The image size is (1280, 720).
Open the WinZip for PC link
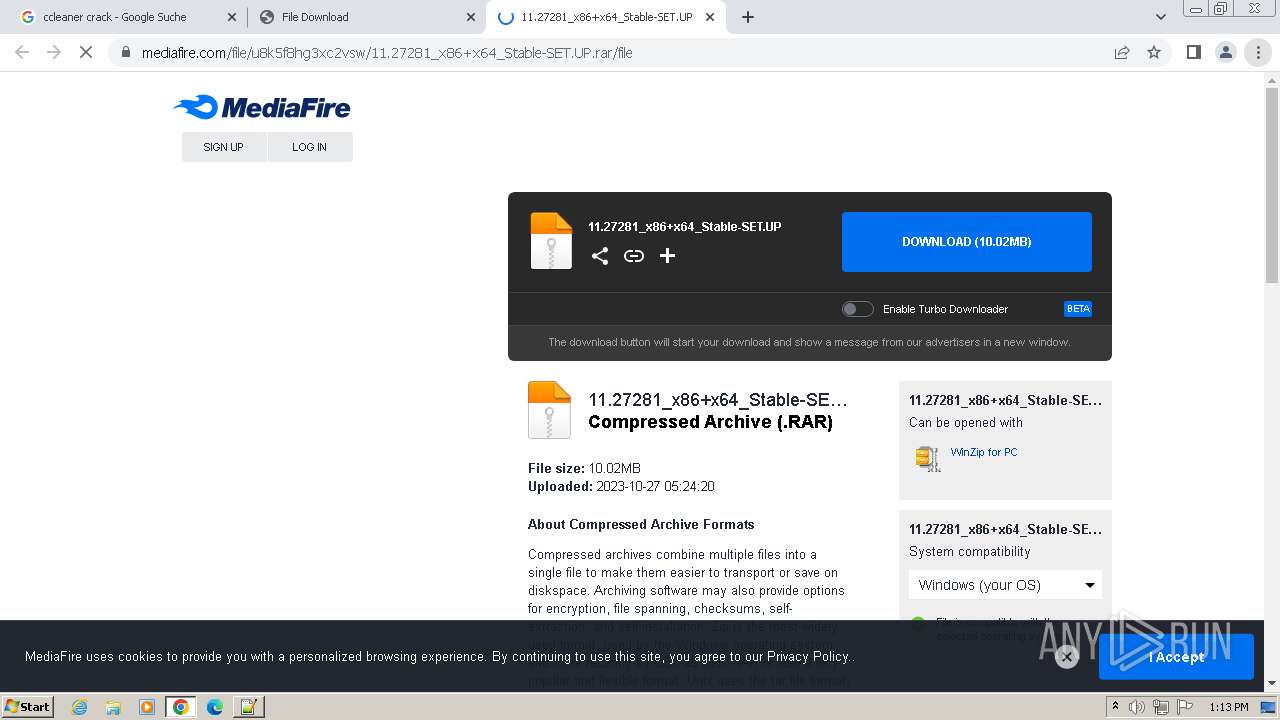tap(984, 452)
